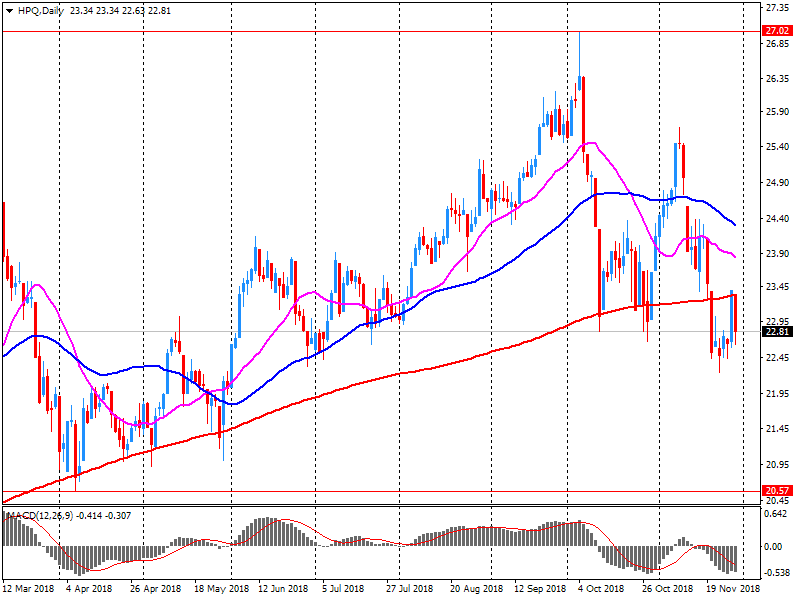Click the -0.538 MACD scale label
Image resolution: width=800 pixels, height=600 pixels.
(776, 572)
